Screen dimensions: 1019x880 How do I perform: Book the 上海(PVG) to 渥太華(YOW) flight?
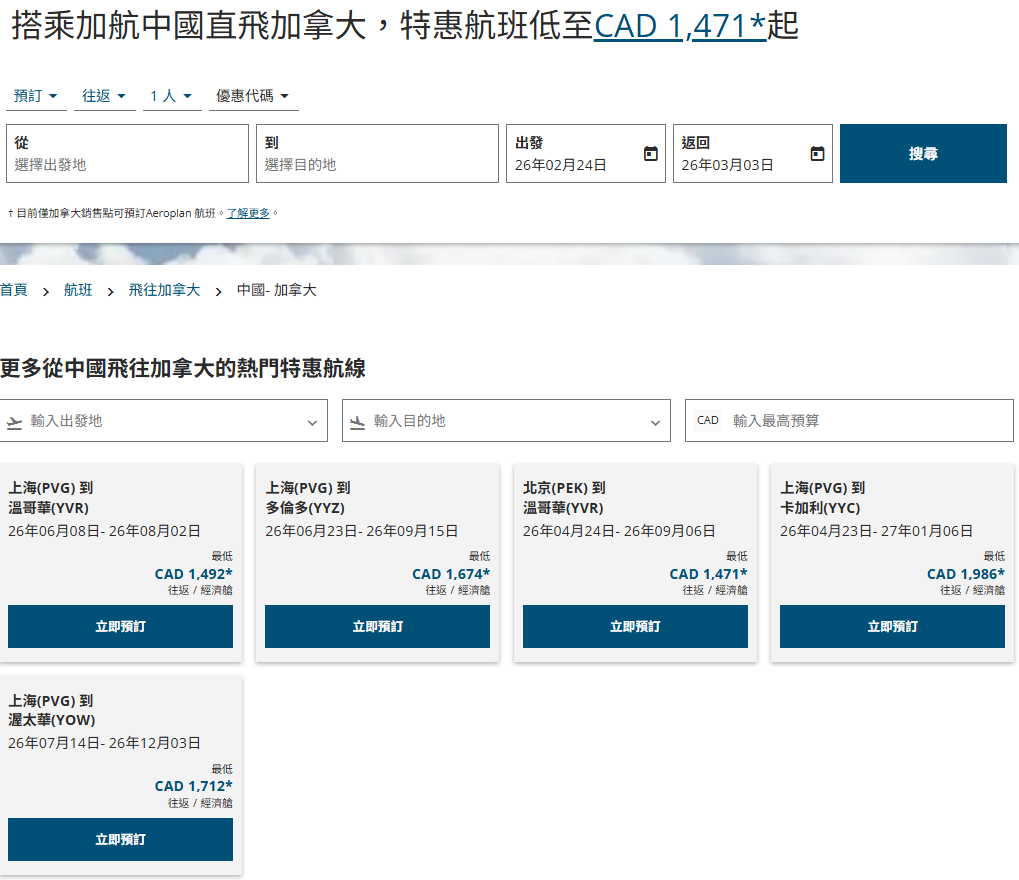pos(120,840)
